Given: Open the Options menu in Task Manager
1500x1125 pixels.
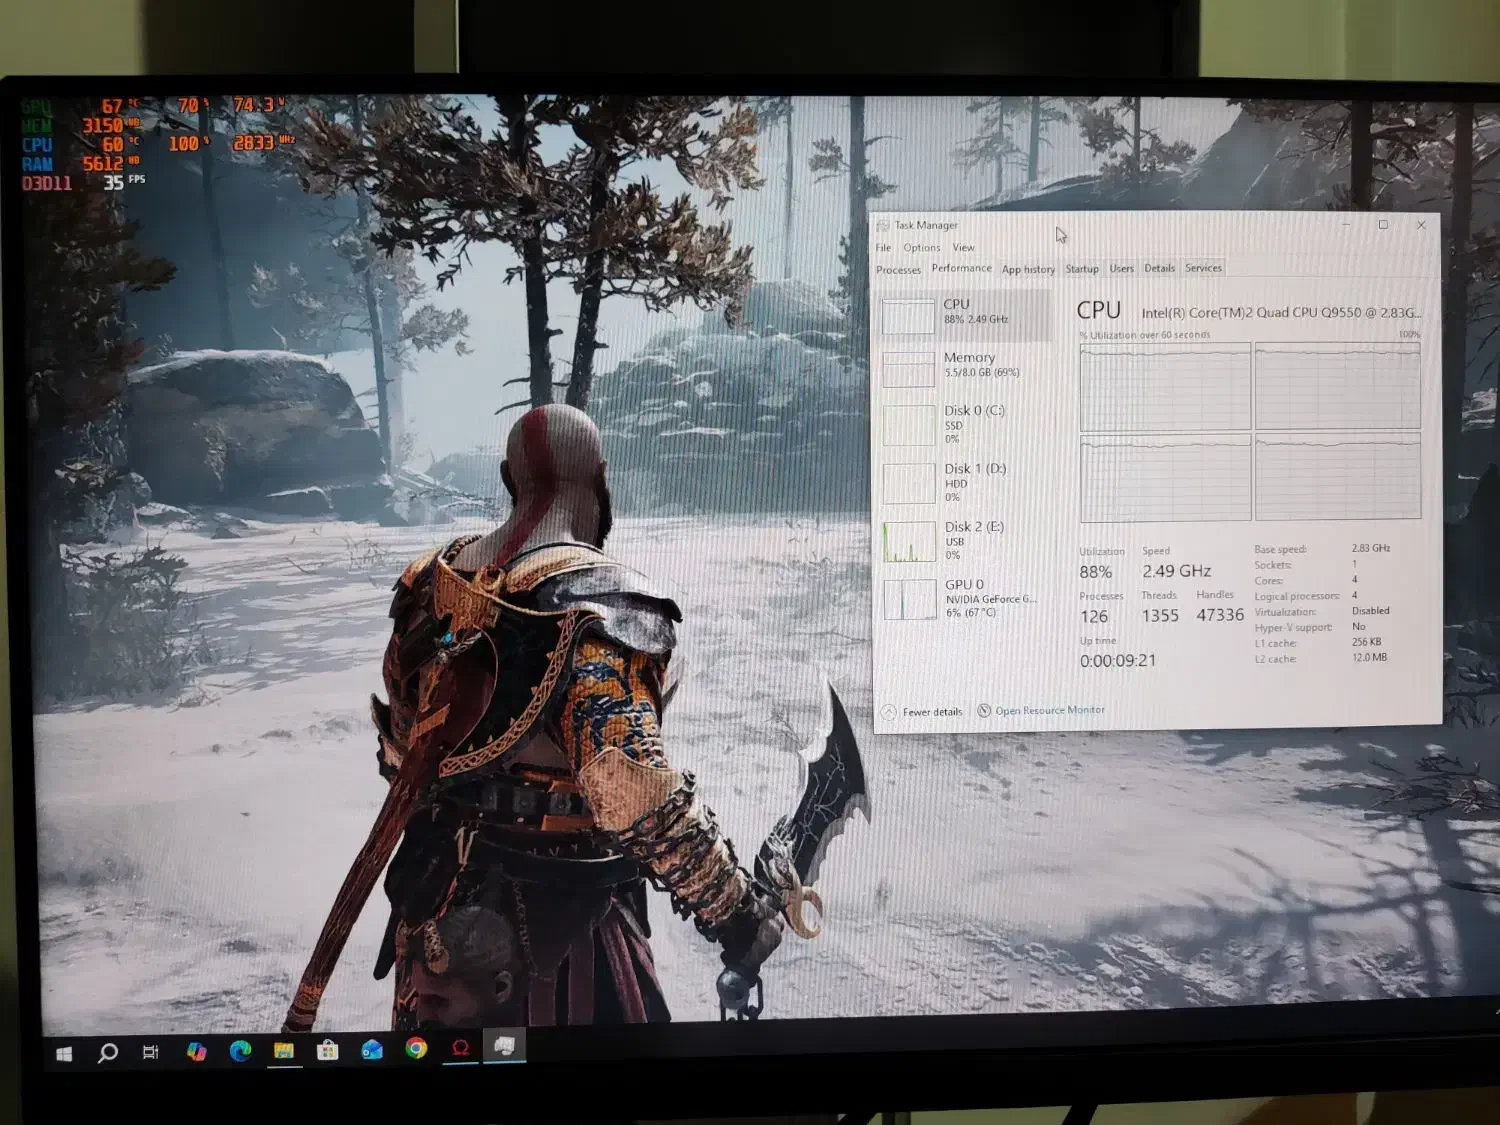Looking at the screenshot, I should [921, 248].
